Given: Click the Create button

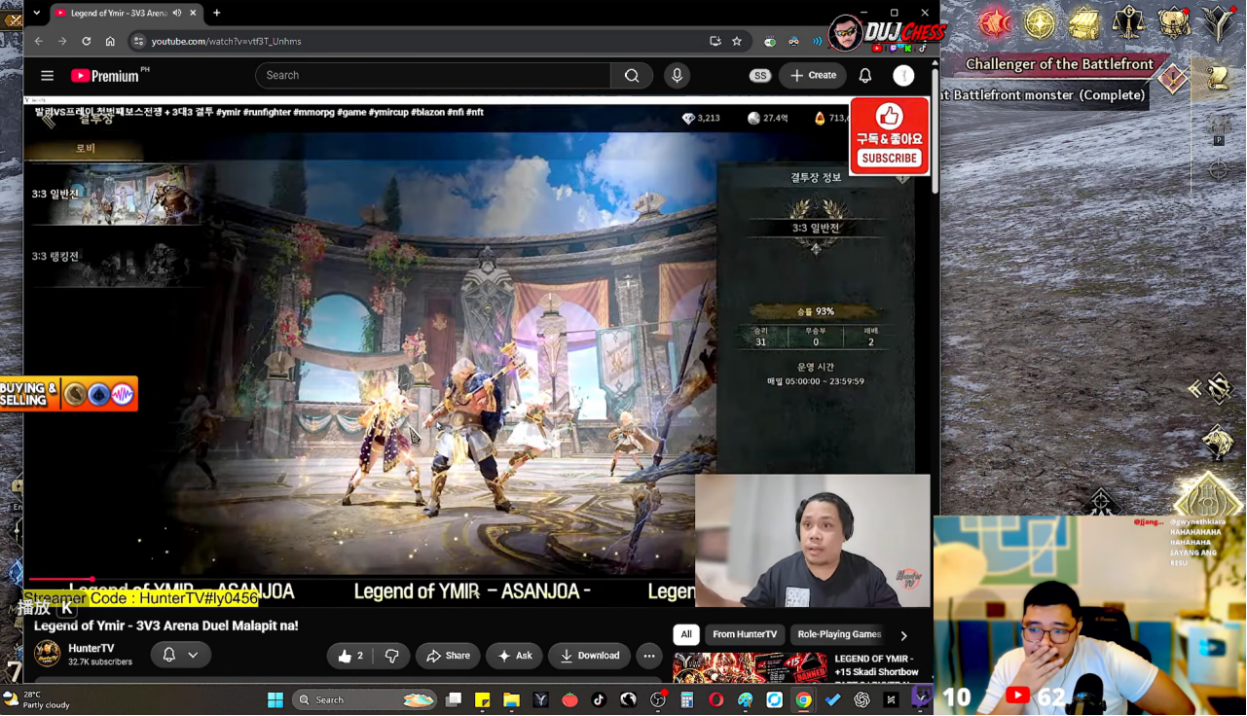Looking at the screenshot, I should point(812,76).
